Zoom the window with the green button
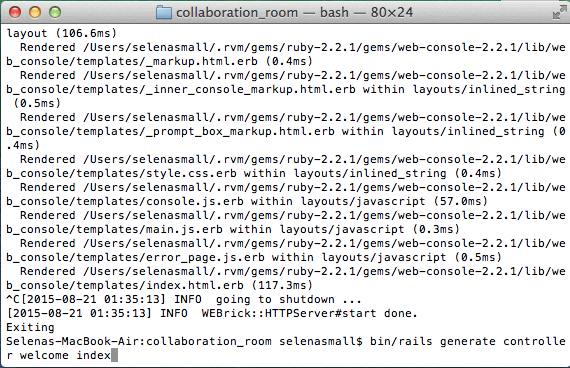This screenshot has width=570, height=368. coord(55,12)
